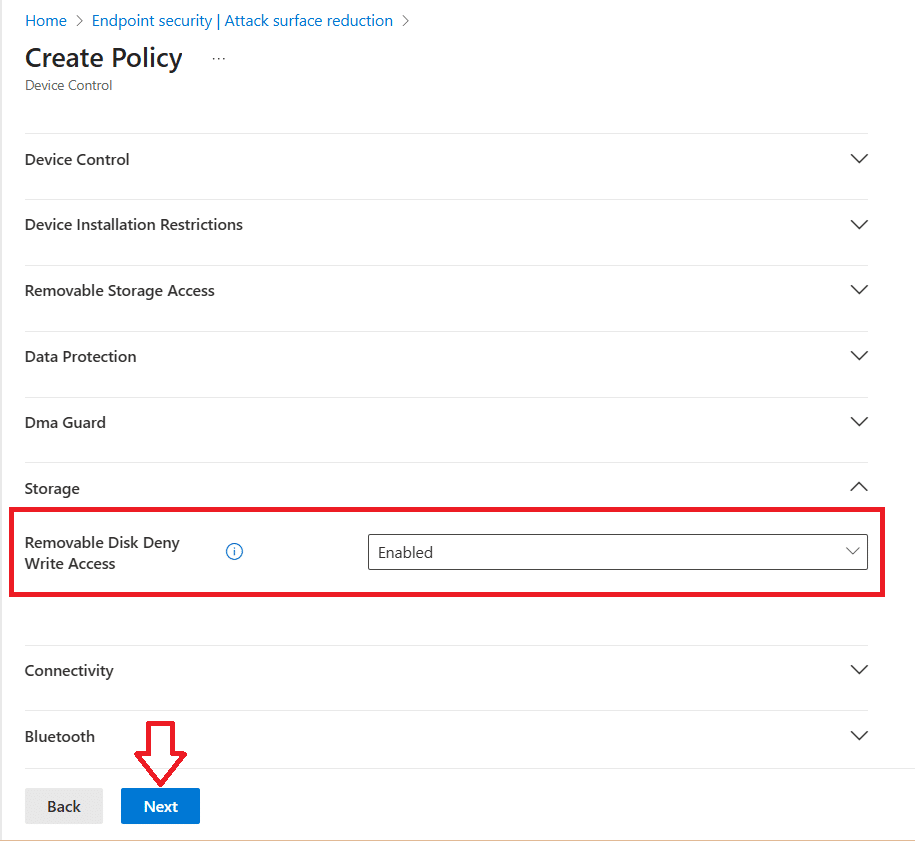Select the Storage section heading text
915x841 pixels.
[52, 489]
